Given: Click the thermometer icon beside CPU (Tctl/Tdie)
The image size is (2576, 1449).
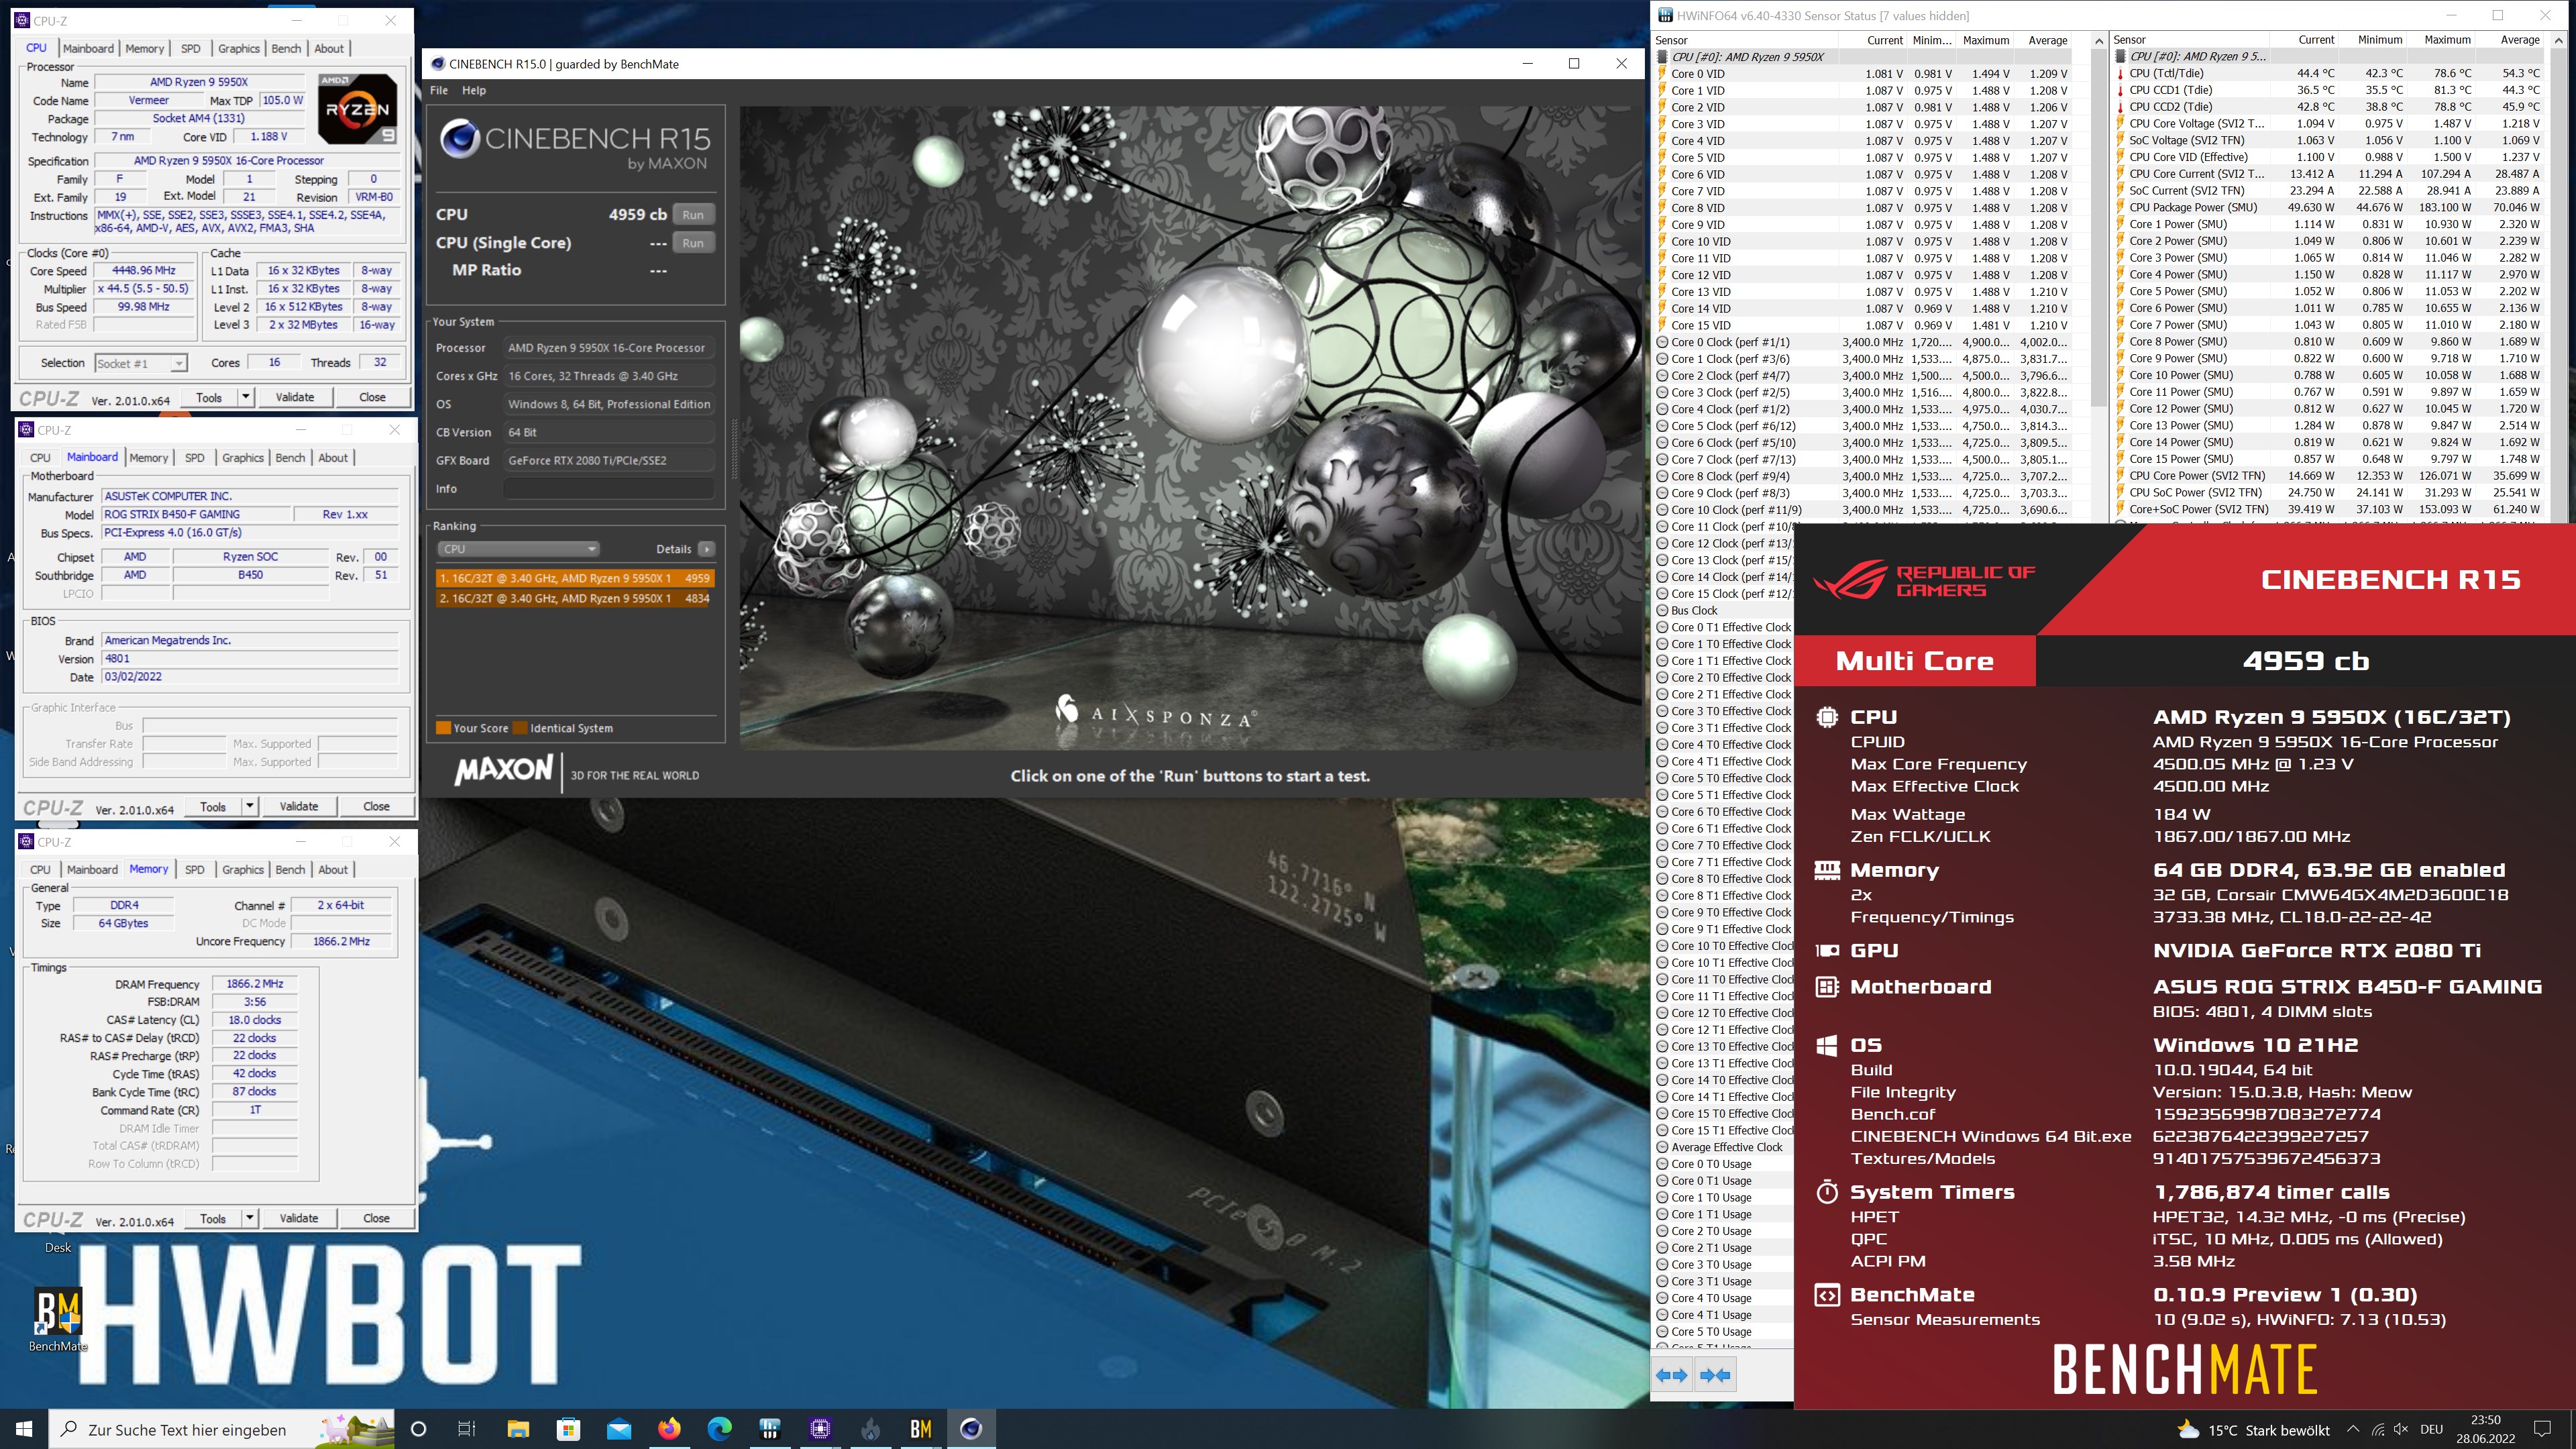Looking at the screenshot, I should [2121, 73].
